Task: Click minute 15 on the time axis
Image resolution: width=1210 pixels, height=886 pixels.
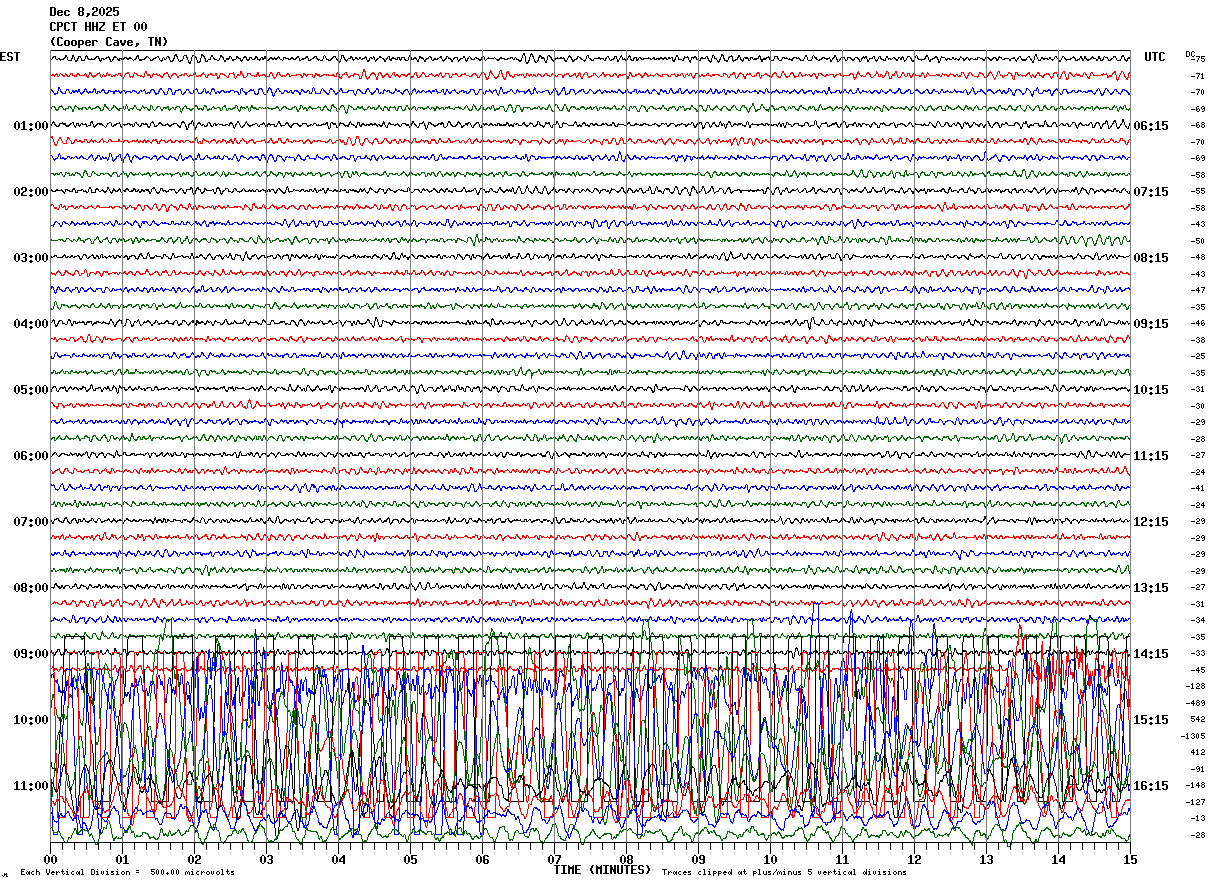Action: 1130,860
